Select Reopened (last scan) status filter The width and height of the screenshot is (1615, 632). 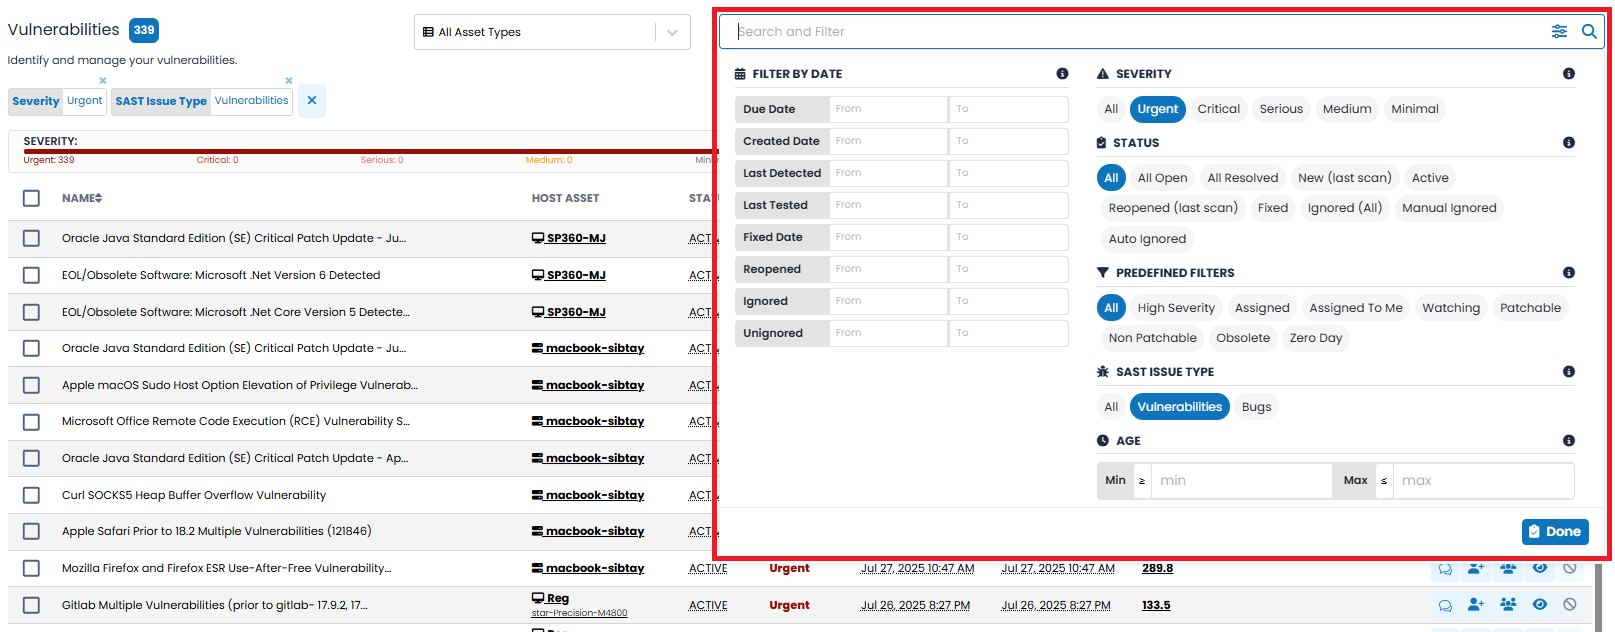point(1173,208)
